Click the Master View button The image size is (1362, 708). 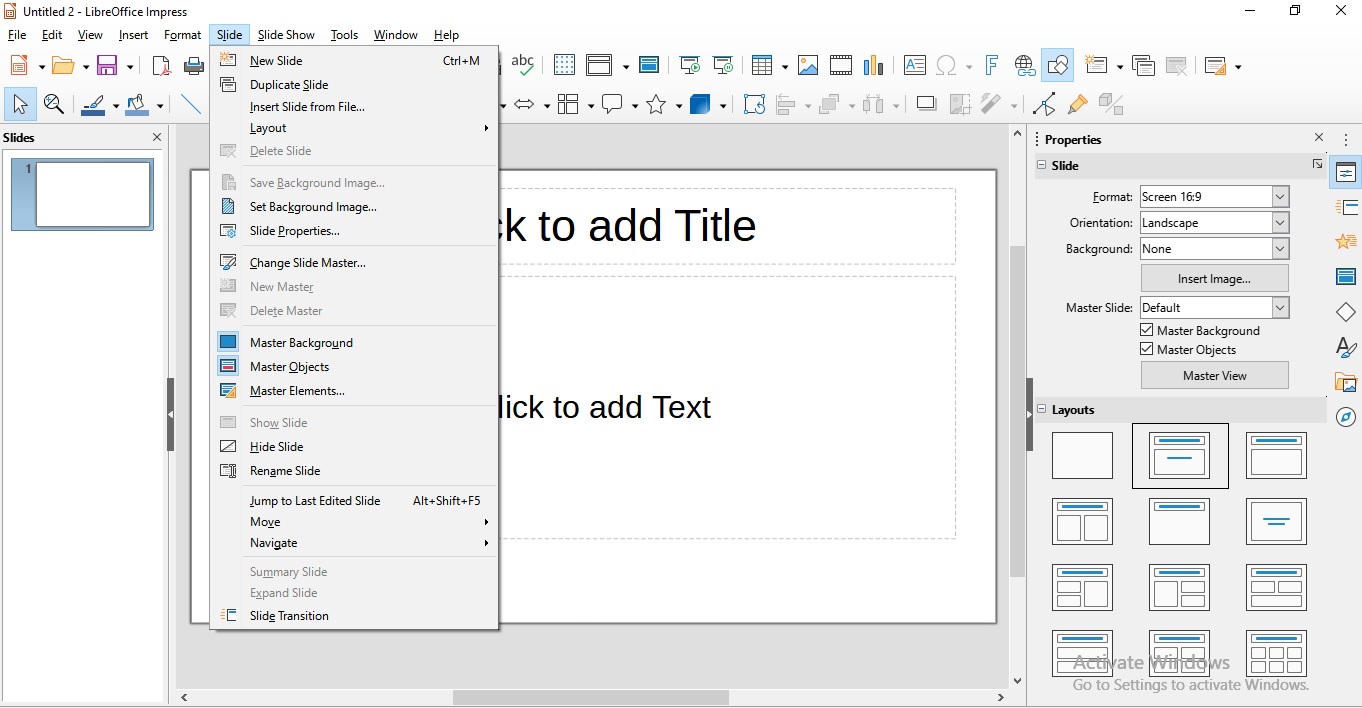click(1214, 375)
